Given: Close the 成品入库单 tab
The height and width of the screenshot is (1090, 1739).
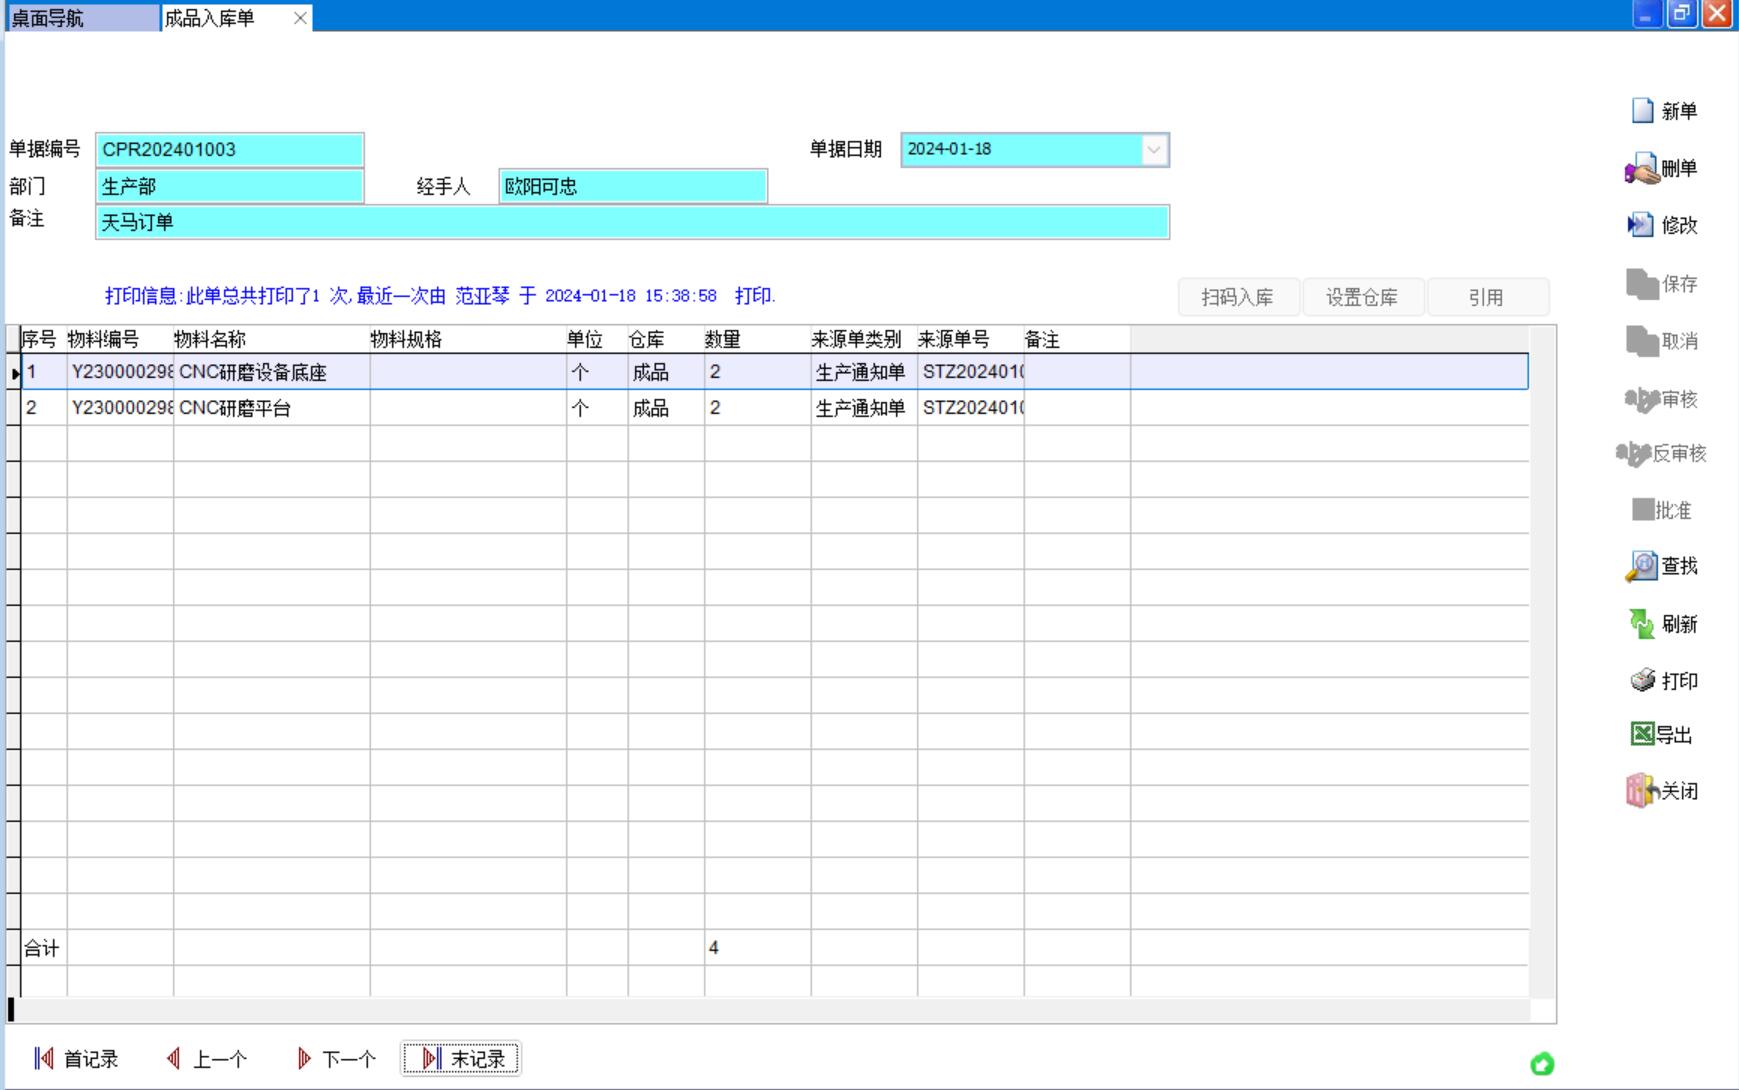Looking at the screenshot, I should coord(300,18).
